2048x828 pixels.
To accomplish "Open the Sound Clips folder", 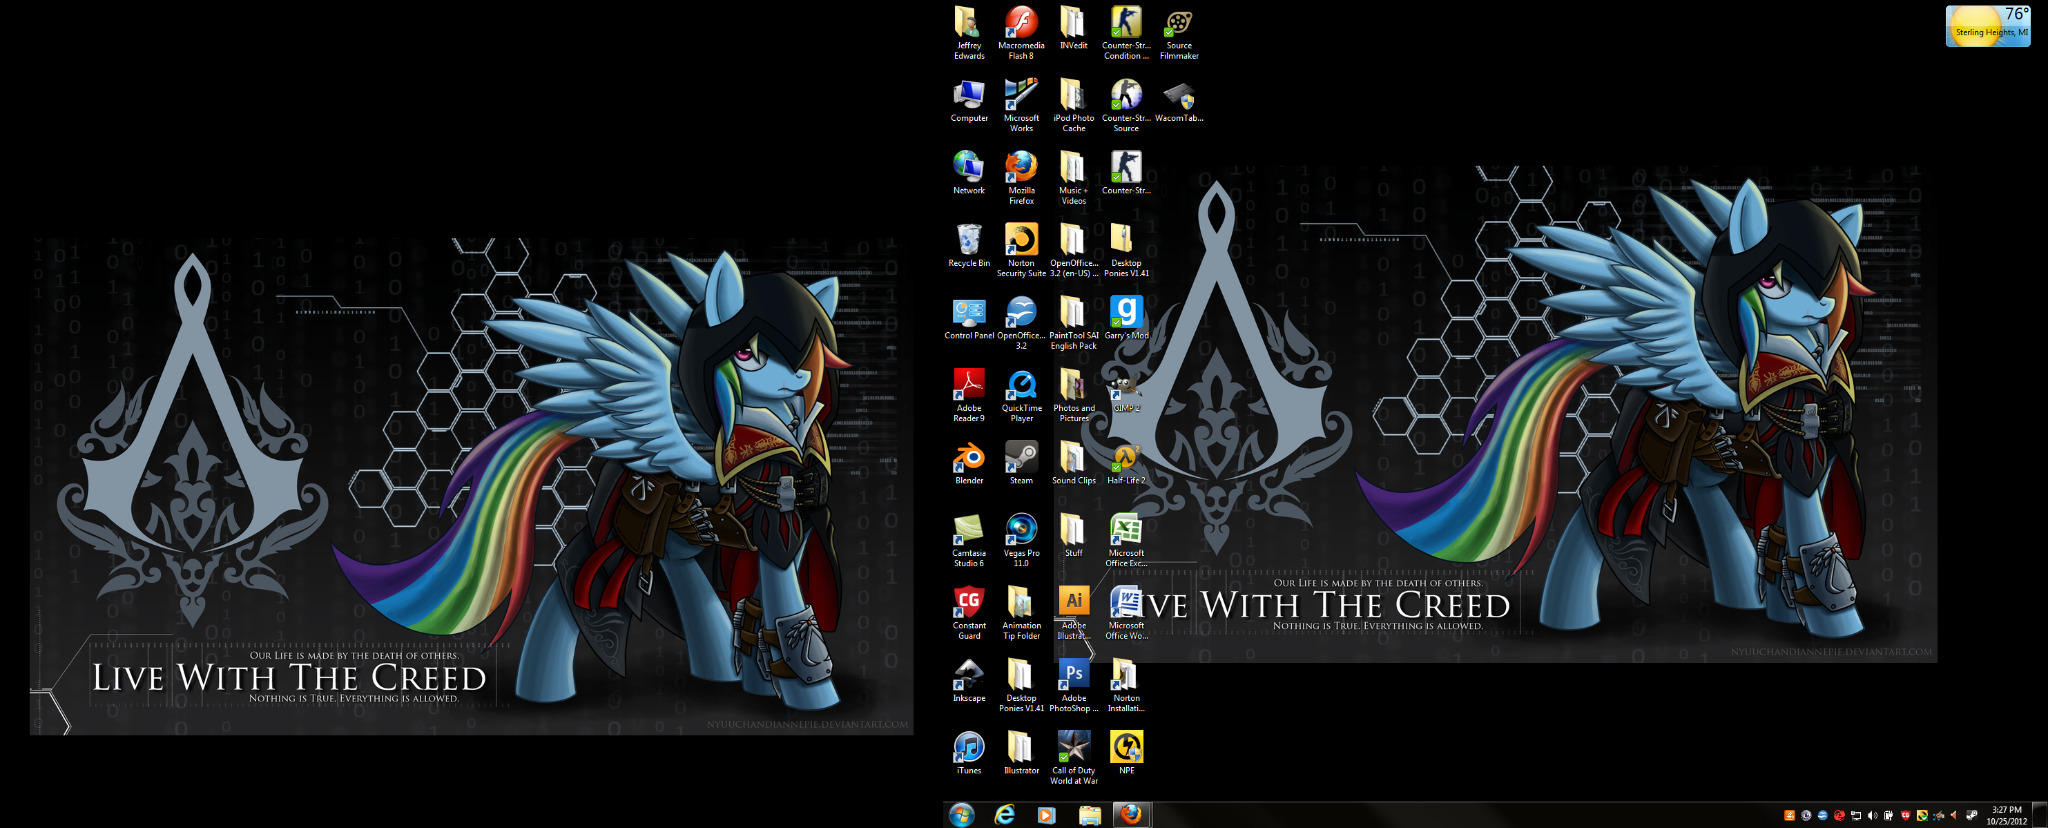I will coord(1073,464).
